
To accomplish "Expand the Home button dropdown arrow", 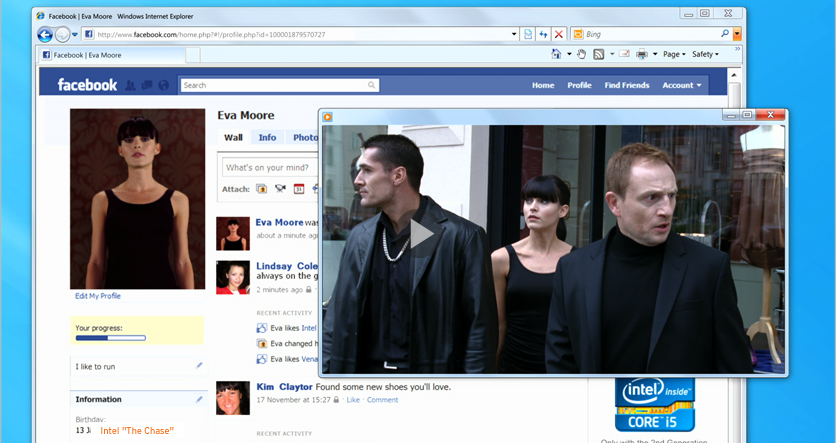I will click(x=569, y=54).
